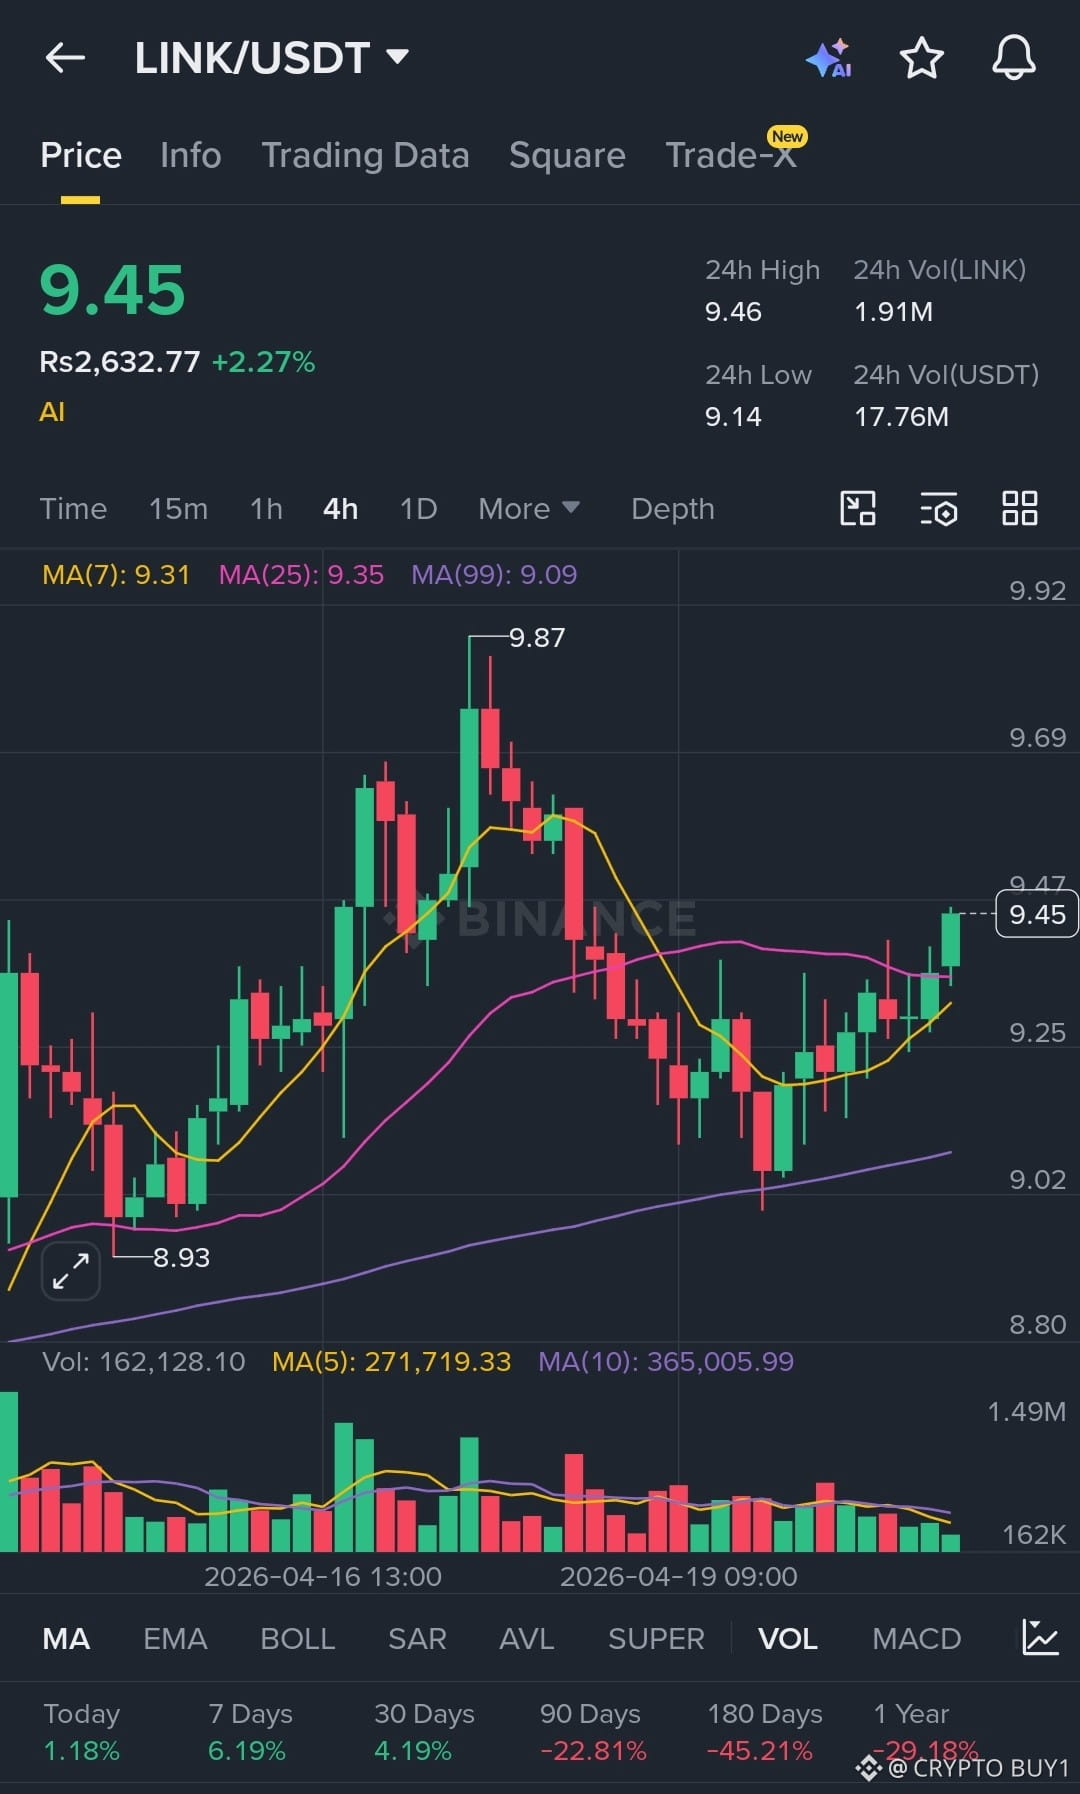Tap the MA(10): 365,005.99 volume legend
Screen dimensions: 1080x1794
(666, 1361)
